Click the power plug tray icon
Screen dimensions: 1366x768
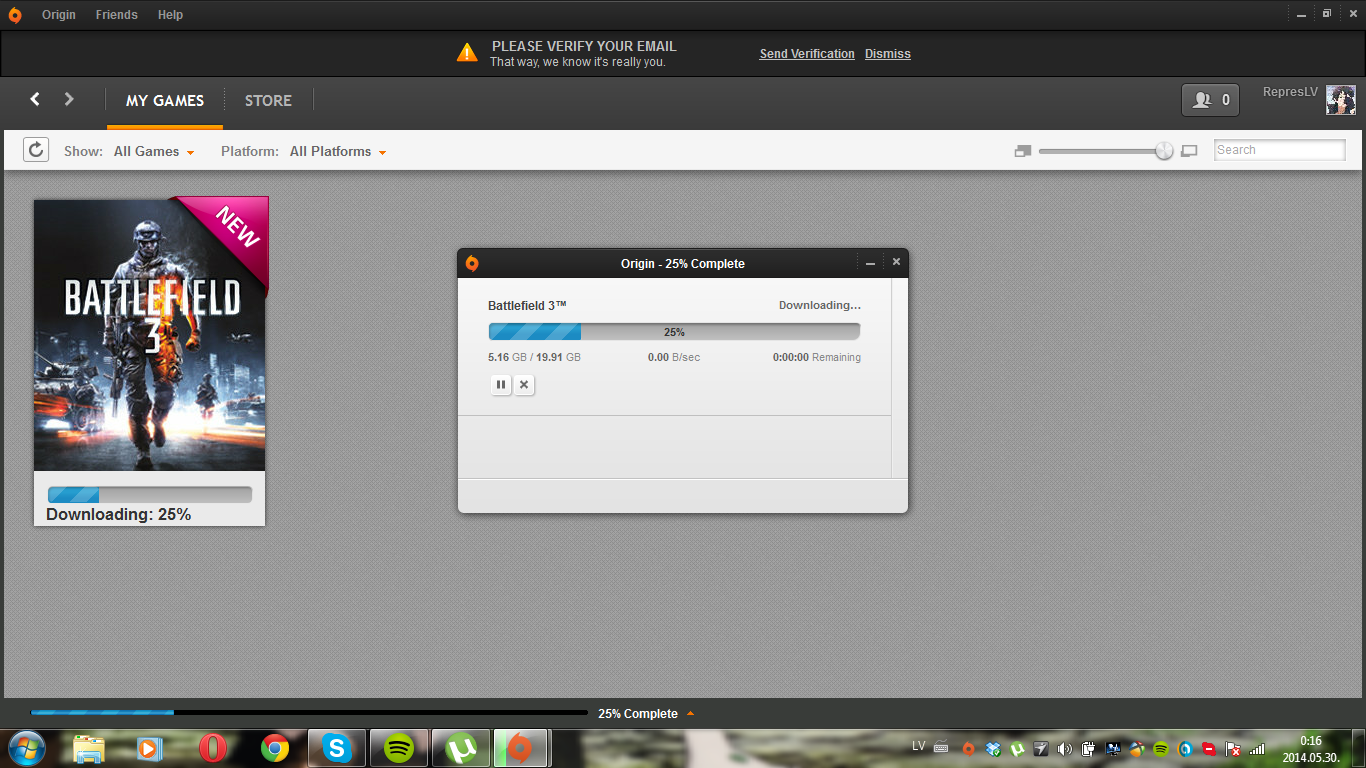(x=1089, y=748)
